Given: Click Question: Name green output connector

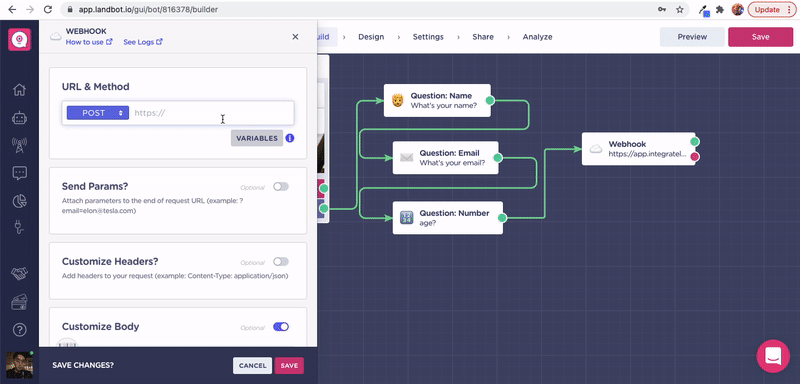Looking at the screenshot, I should tap(490, 100).
